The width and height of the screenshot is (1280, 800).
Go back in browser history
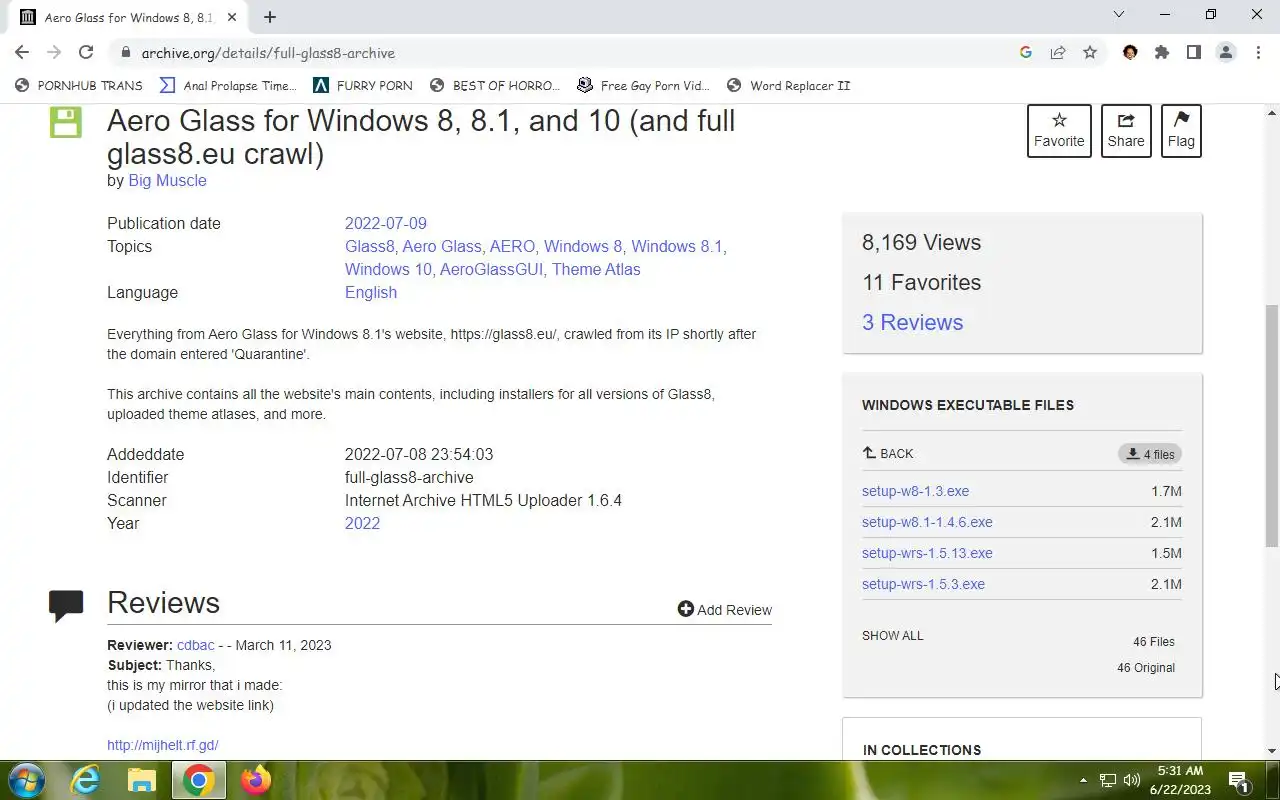tap(22, 53)
